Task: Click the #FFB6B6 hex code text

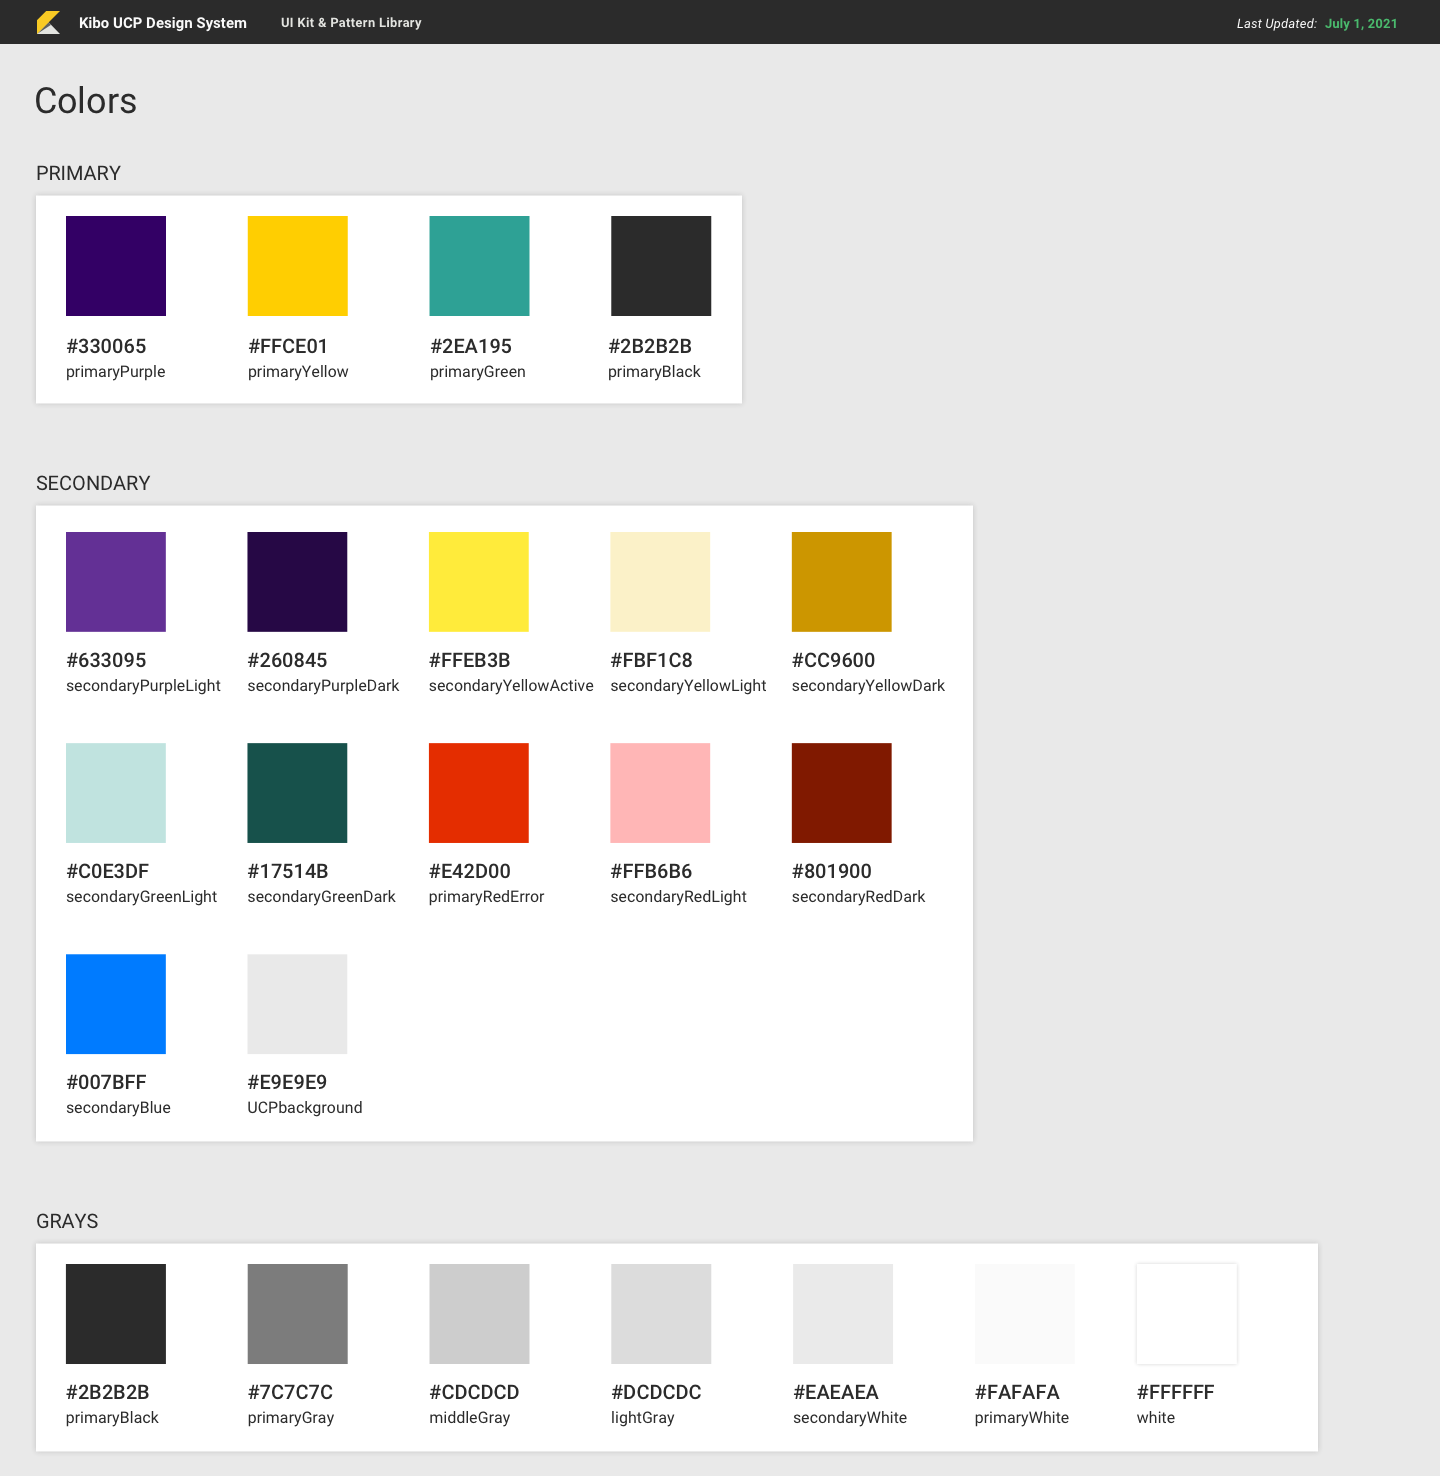Action: [651, 871]
